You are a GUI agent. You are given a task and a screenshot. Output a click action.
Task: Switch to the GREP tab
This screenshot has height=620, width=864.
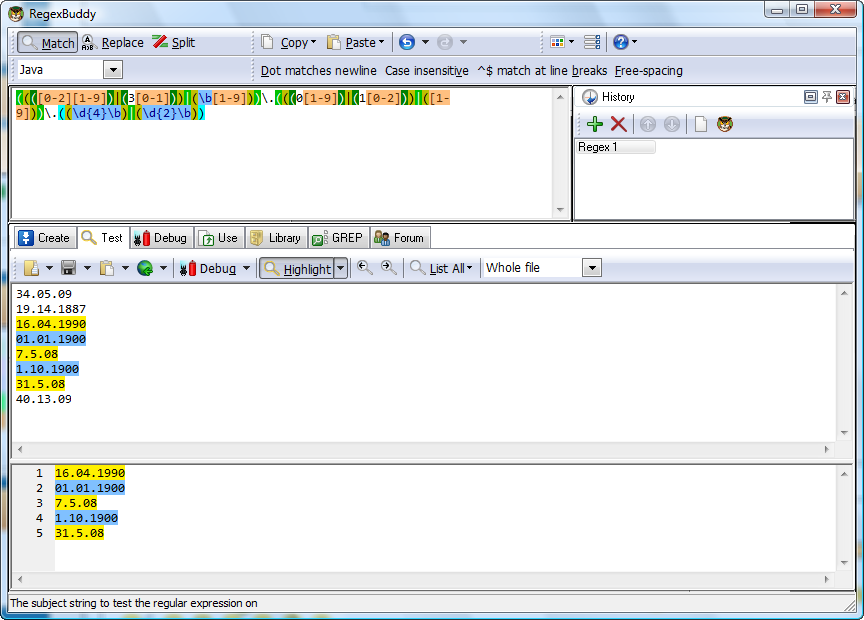tap(338, 238)
